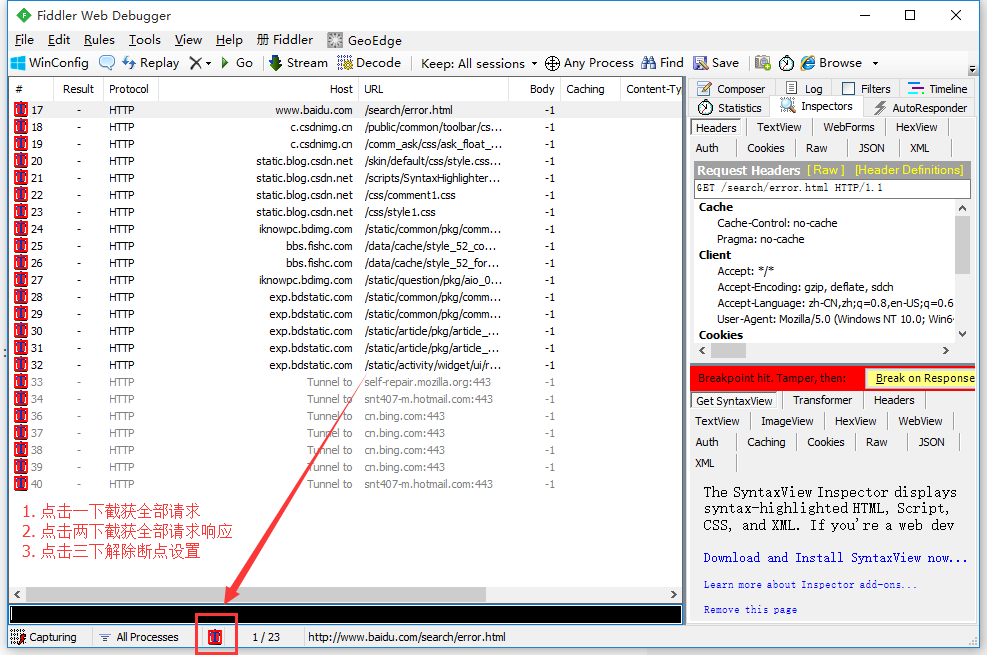Open the View menu
Viewport: 987px width, 655px height.
pos(188,40)
